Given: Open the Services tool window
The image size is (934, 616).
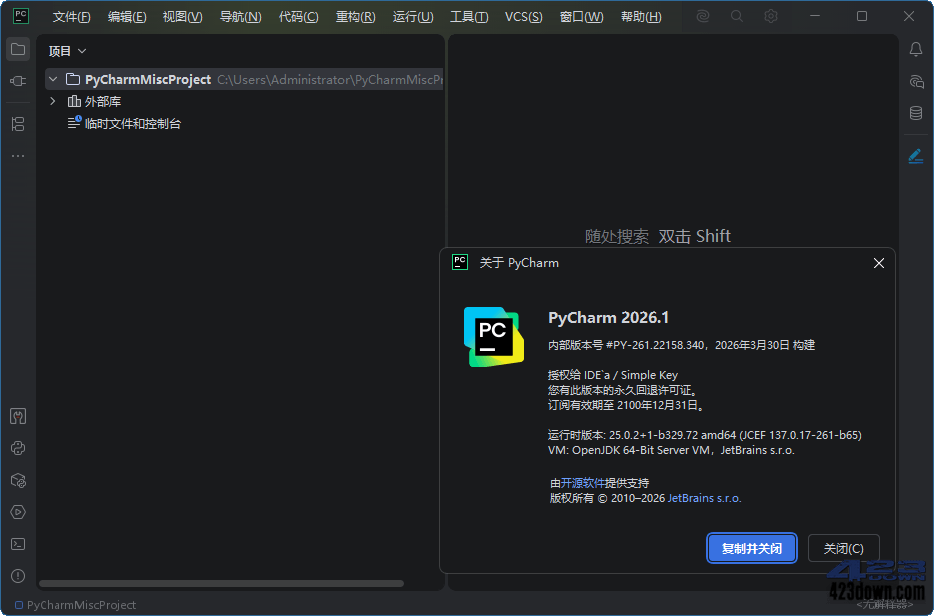Looking at the screenshot, I should point(17,512).
